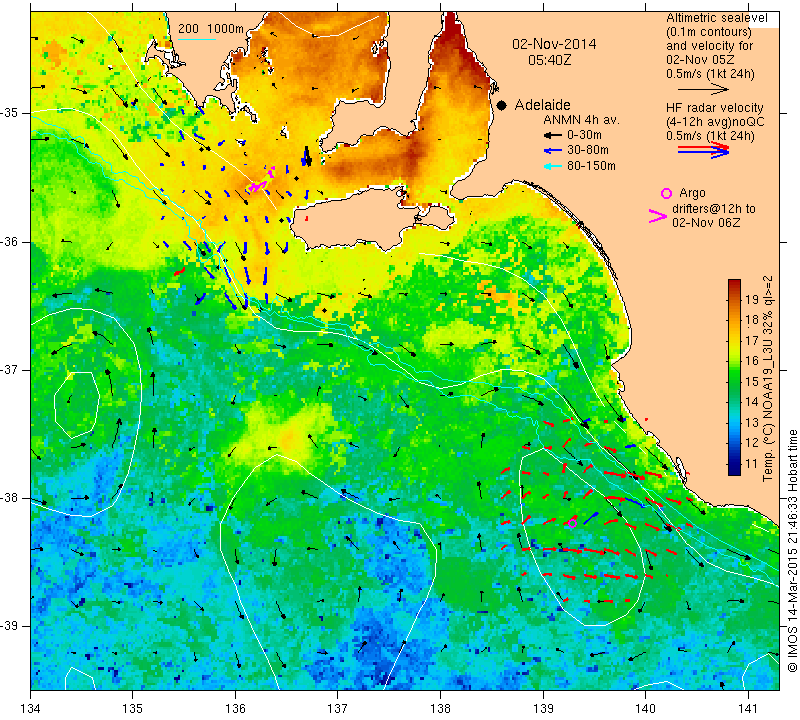The width and height of the screenshot is (800, 720).
Task: Click the black Adelaide city dot marker
Action: coord(502,105)
